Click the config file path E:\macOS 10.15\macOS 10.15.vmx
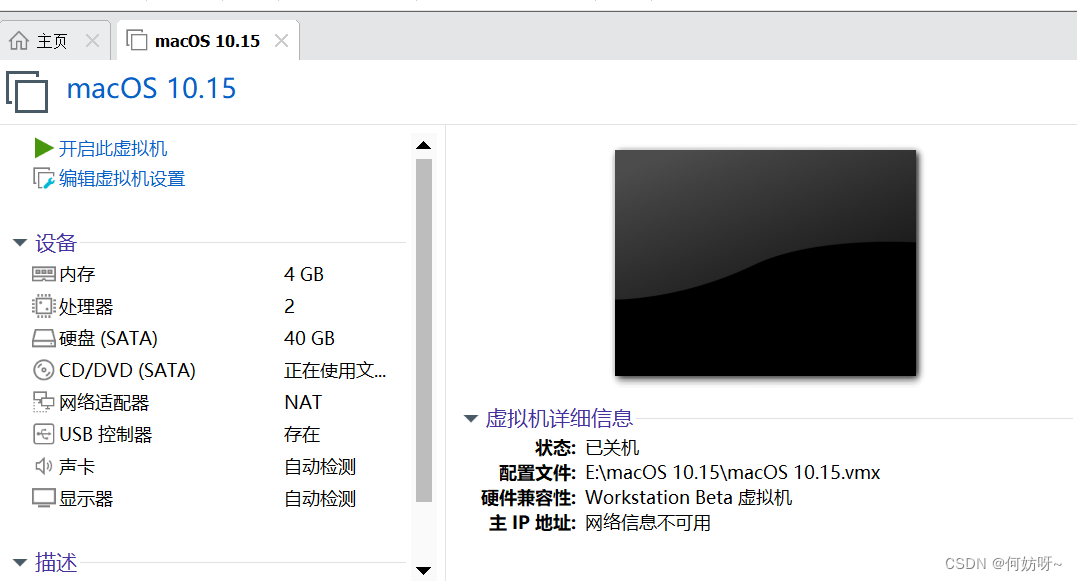 tap(733, 472)
